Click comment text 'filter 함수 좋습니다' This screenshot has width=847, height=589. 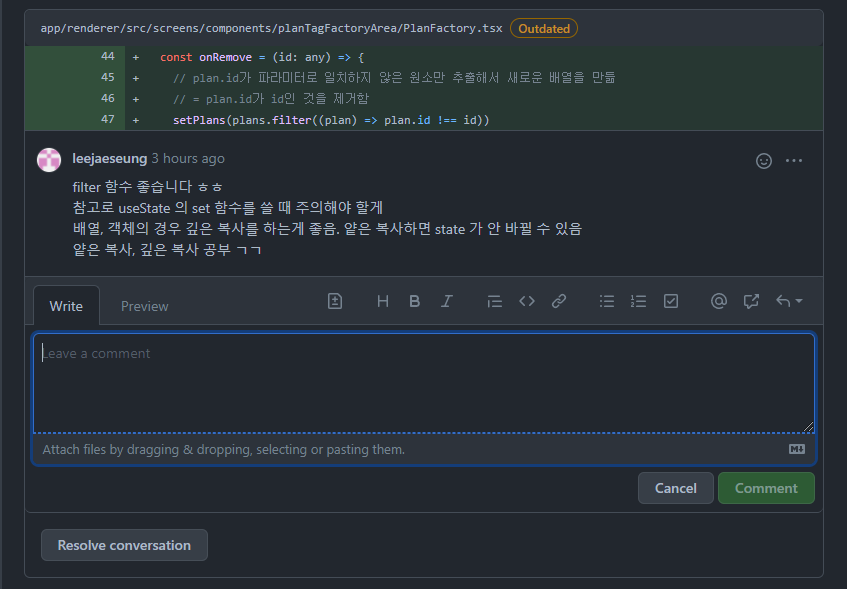(x=132, y=187)
